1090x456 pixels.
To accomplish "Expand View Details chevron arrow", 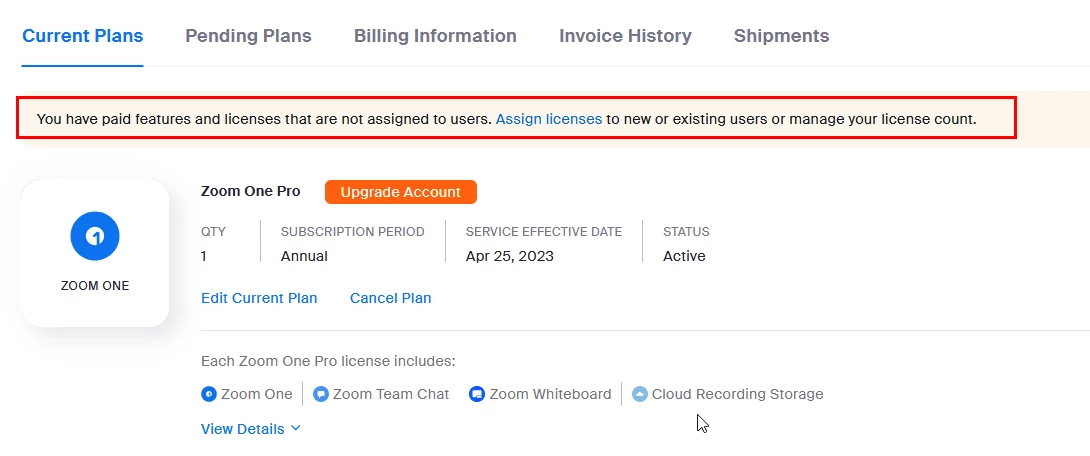I will [x=296, y=429].
